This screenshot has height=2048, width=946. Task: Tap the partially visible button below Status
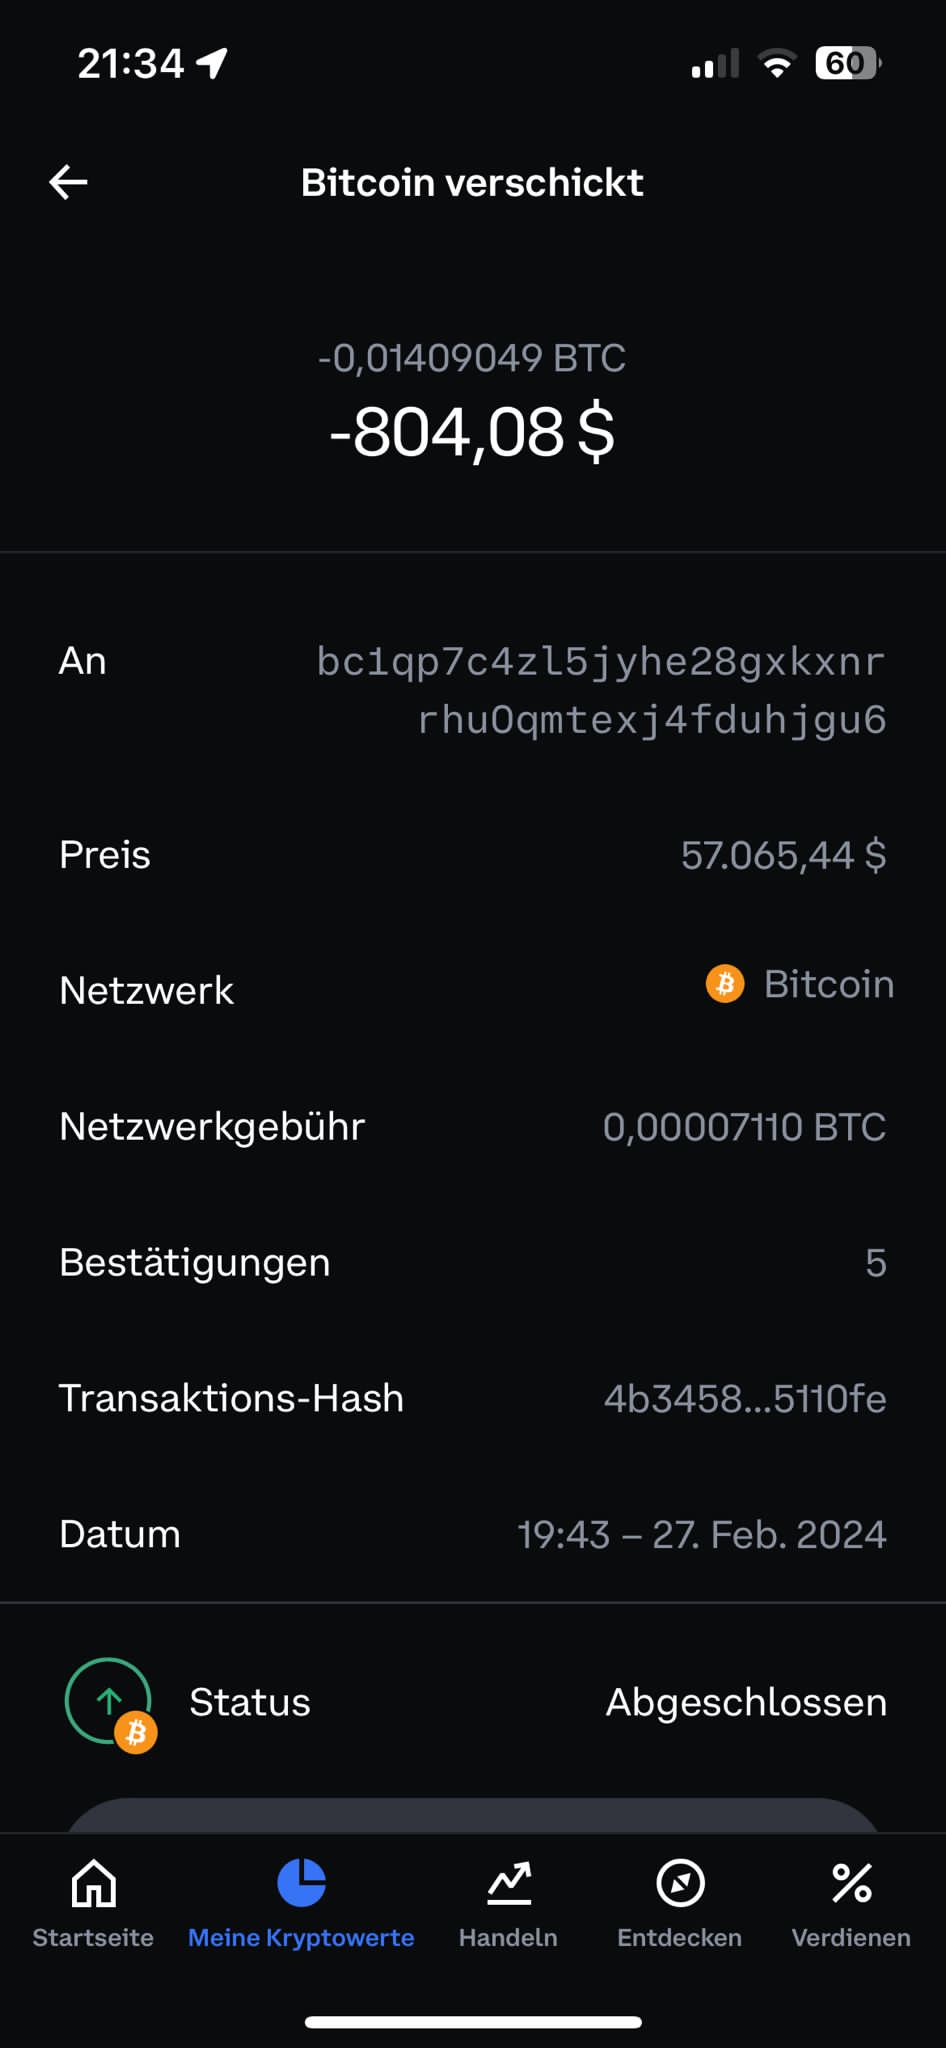(473, 1816)
